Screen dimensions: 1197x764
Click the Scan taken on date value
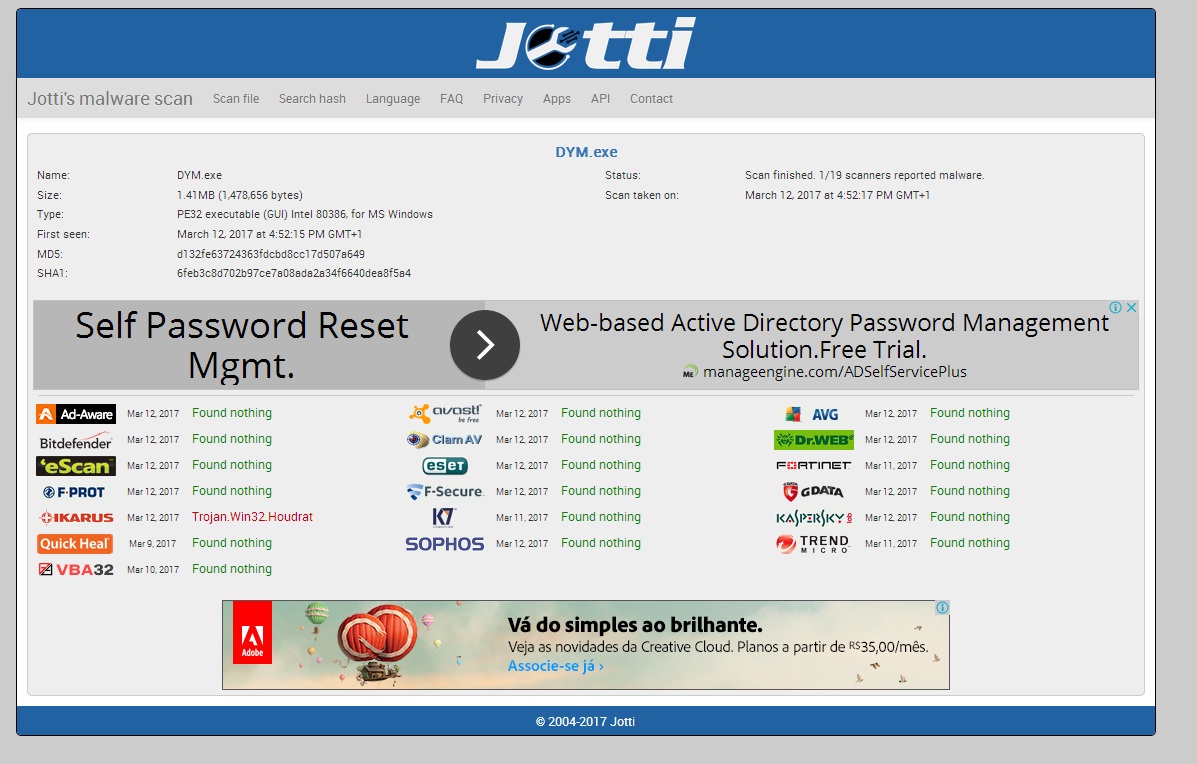[x=837, y=195]
